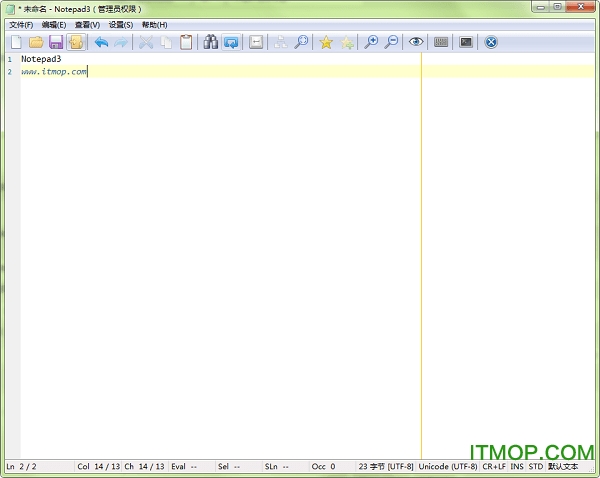
Task: Open the 编辑(E) menu
Action: pos(54,25)
